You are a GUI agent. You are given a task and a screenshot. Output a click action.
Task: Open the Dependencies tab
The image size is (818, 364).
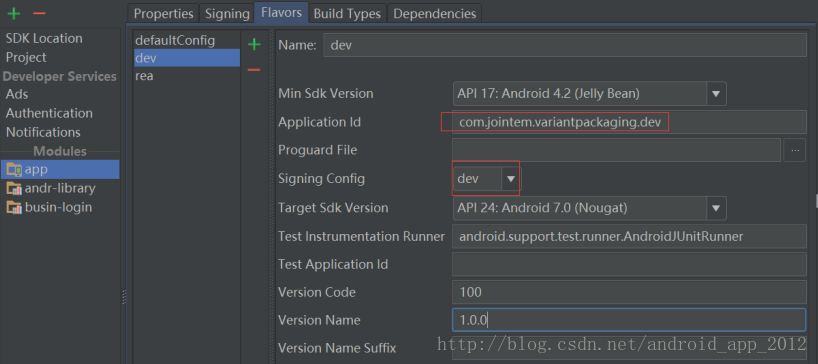click(x=435, y=14)
